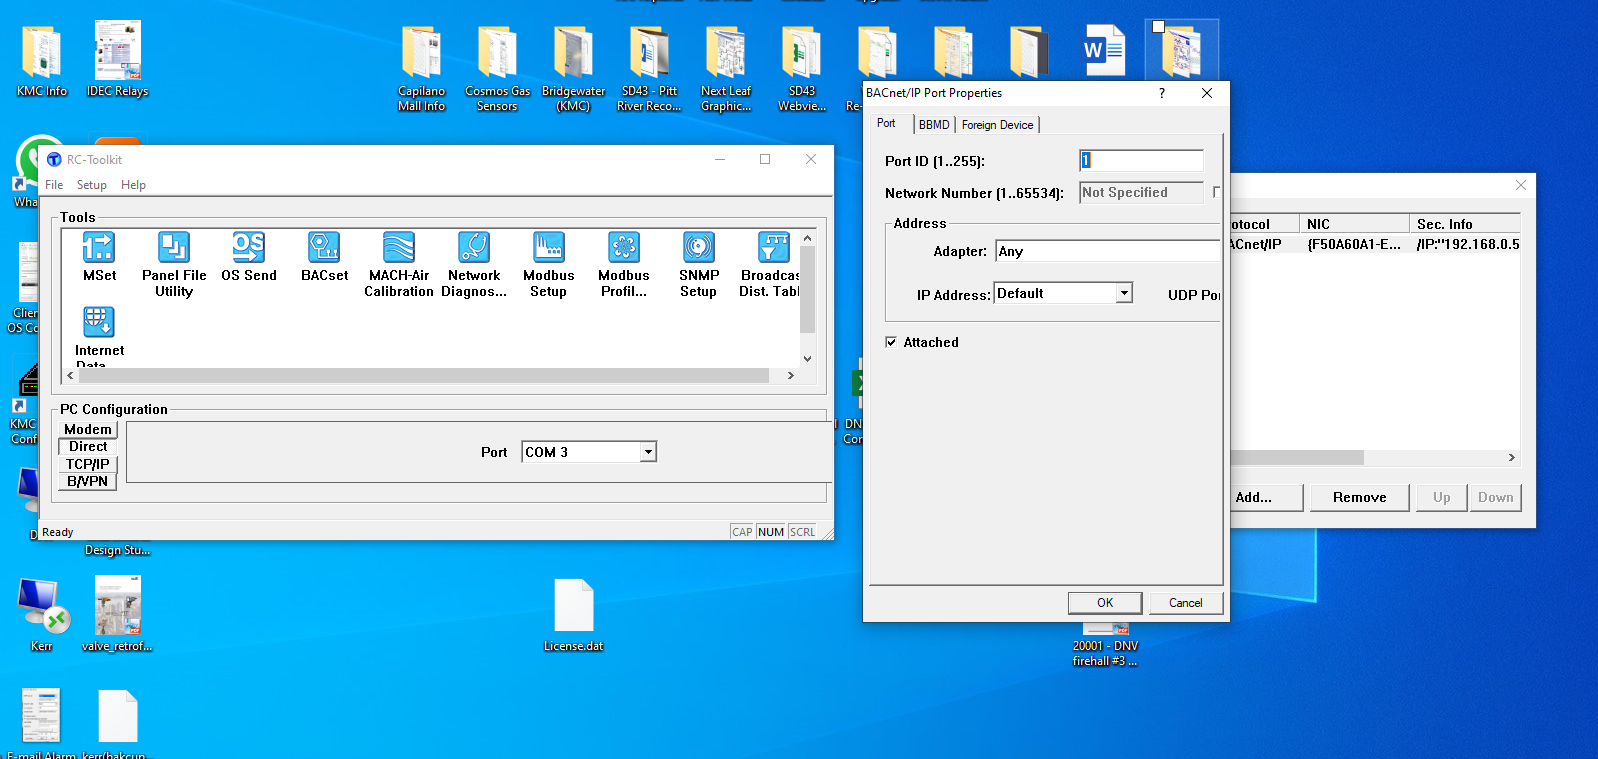Open the Capilano Mall Info folder
This screenshot has height=759, width=1598.
click(421, 69)
